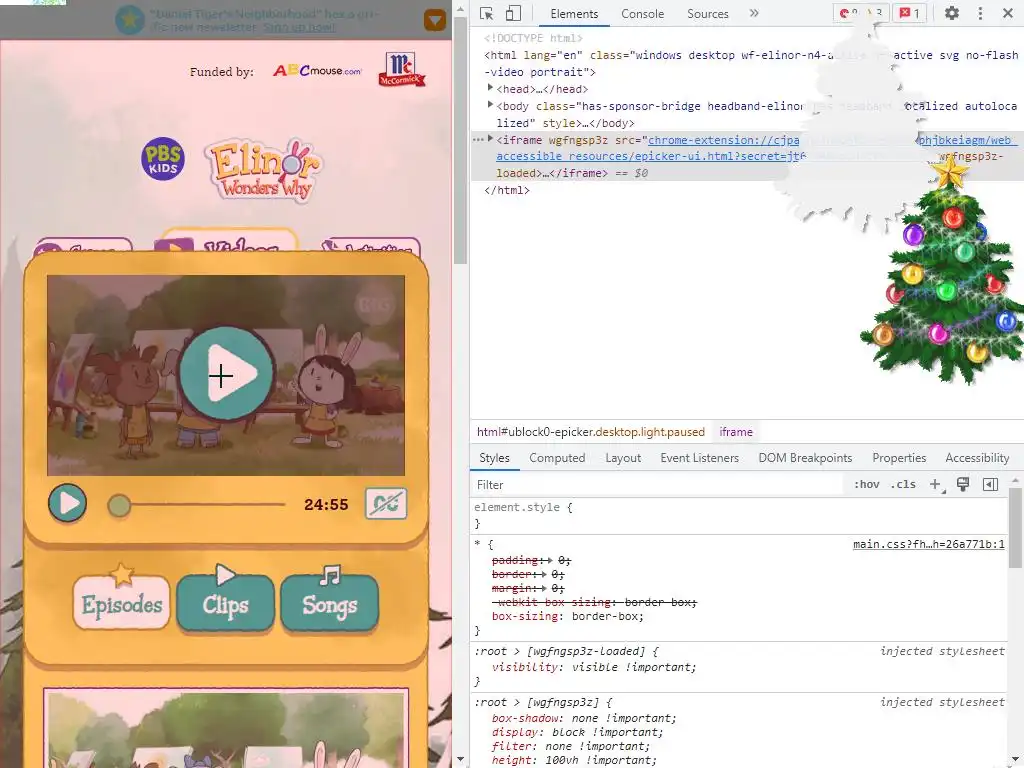Click the PBS Kids logo
Screen dimensions: 1024x768
pyautogui.click(x=163, y=159)
